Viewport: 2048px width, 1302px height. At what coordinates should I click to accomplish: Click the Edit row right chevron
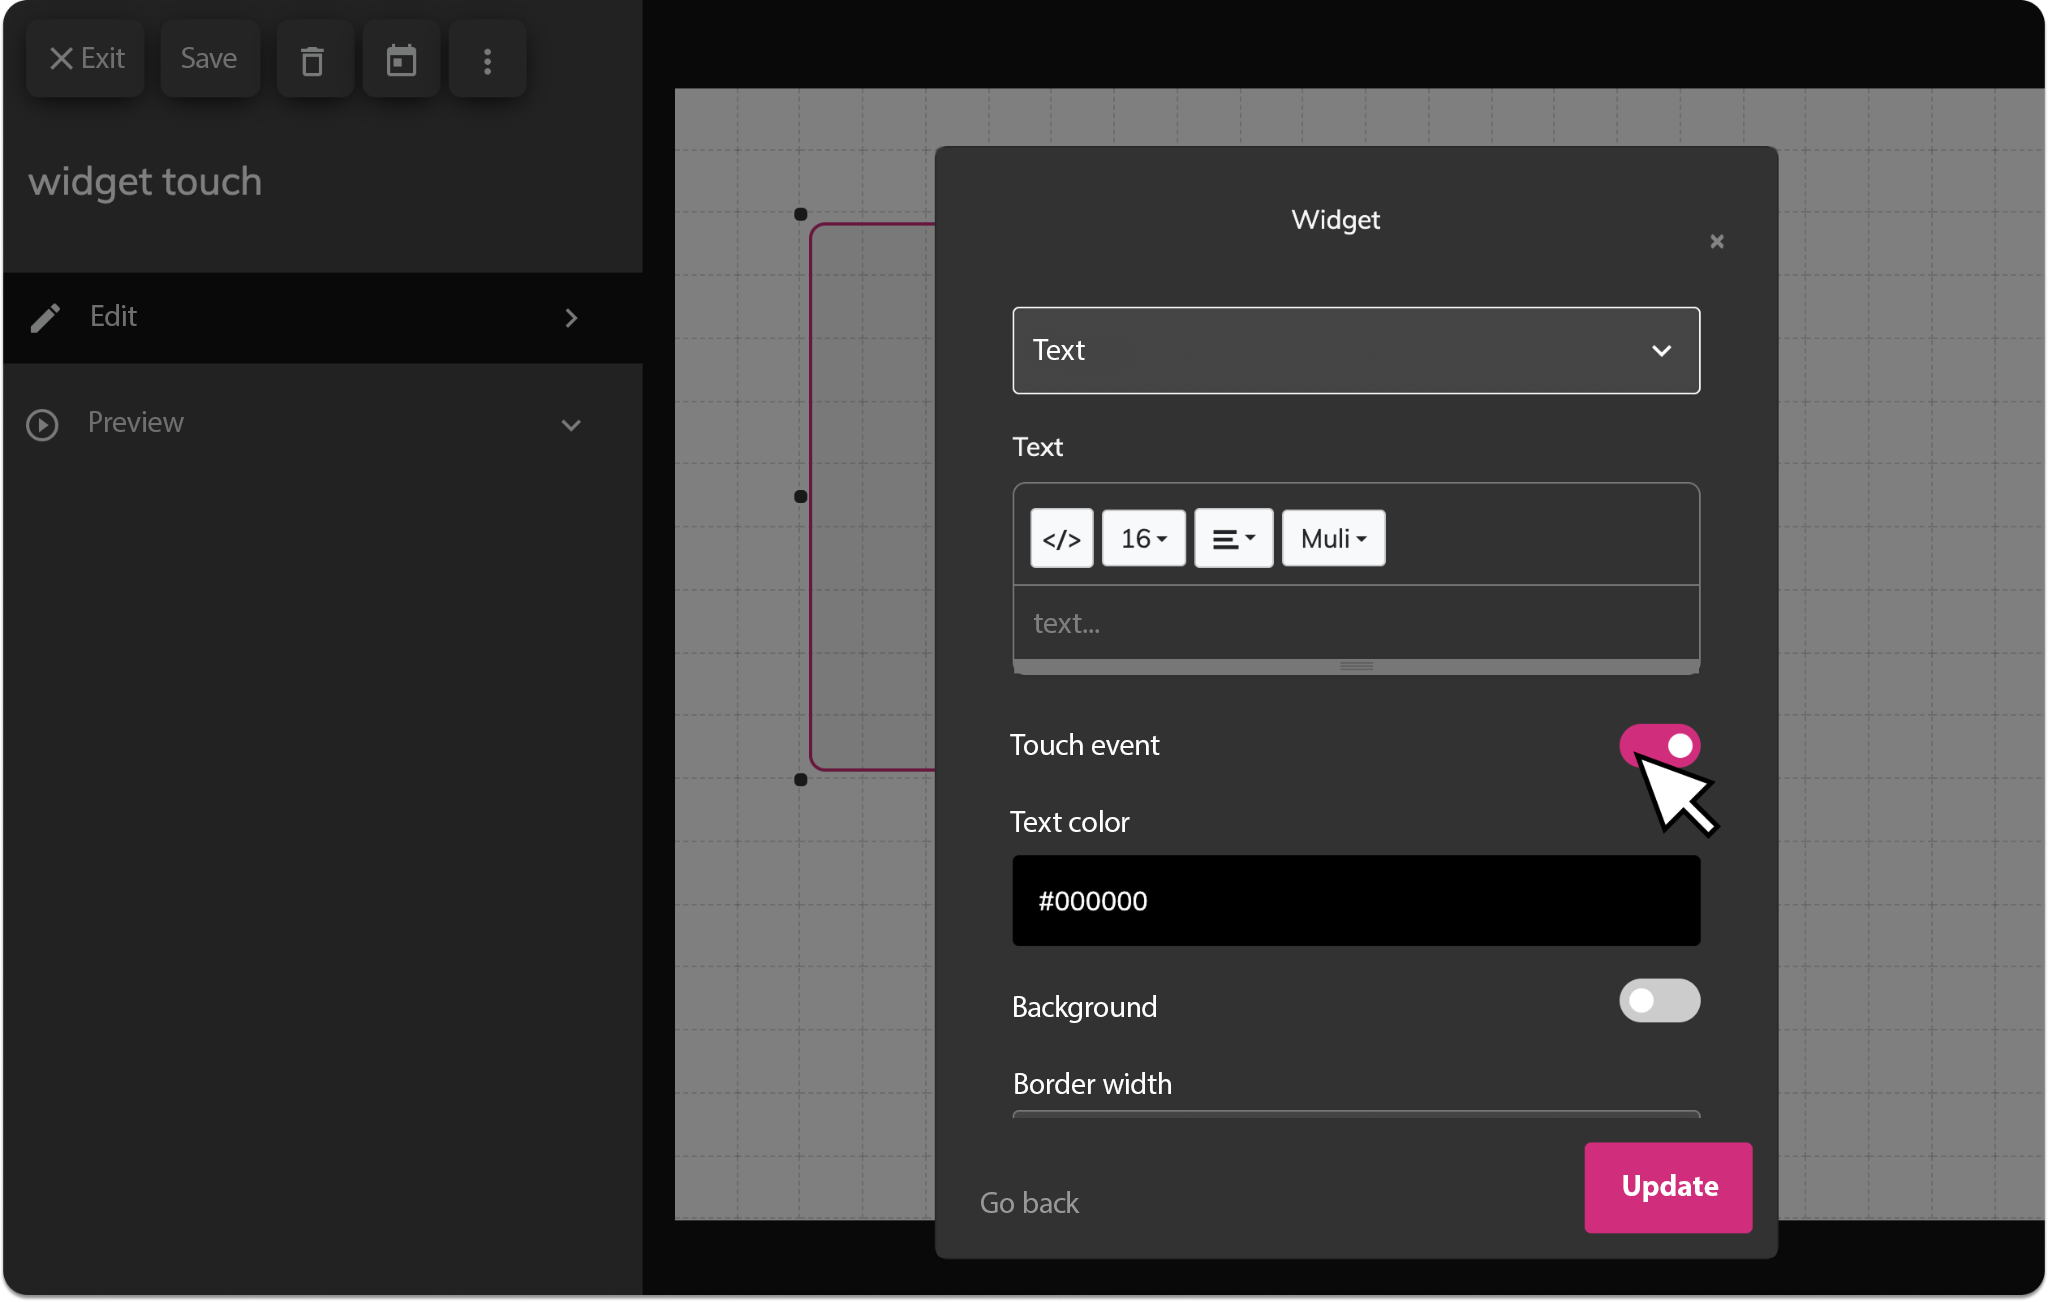point(571,318)
